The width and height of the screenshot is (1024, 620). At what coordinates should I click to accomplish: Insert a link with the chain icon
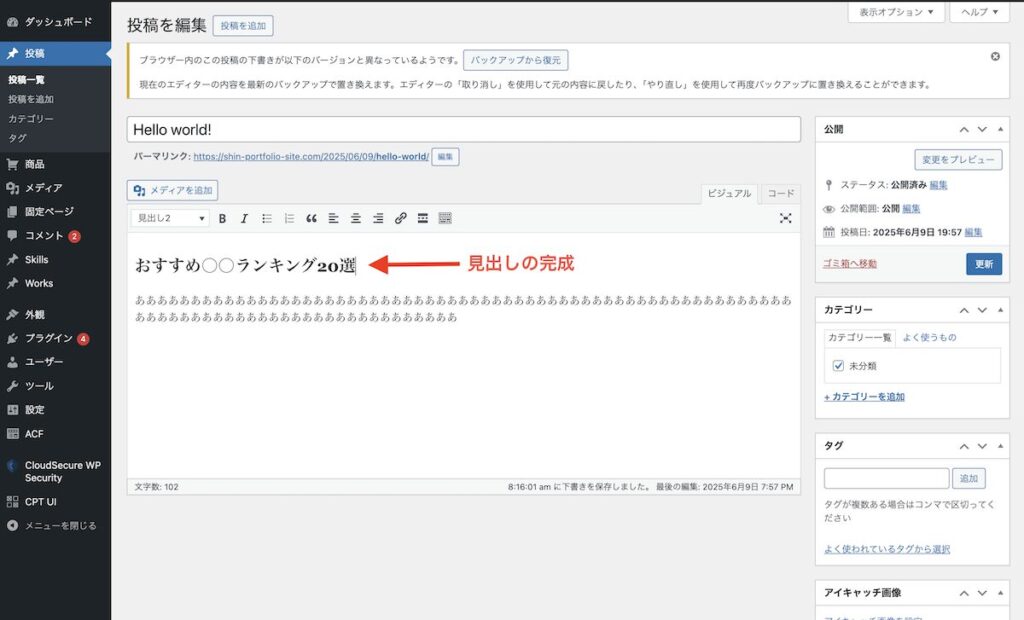pyautogui.click(x=399, y=218)
